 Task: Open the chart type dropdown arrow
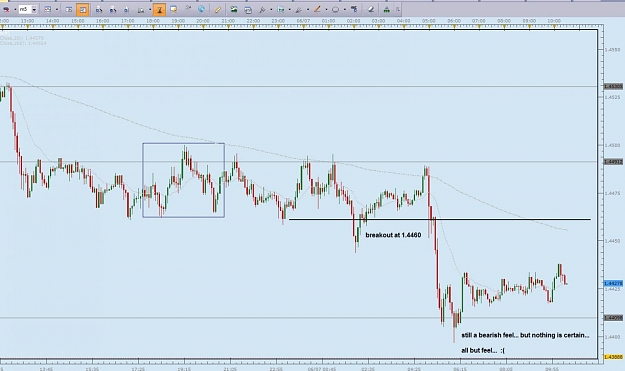pos(57,10)
